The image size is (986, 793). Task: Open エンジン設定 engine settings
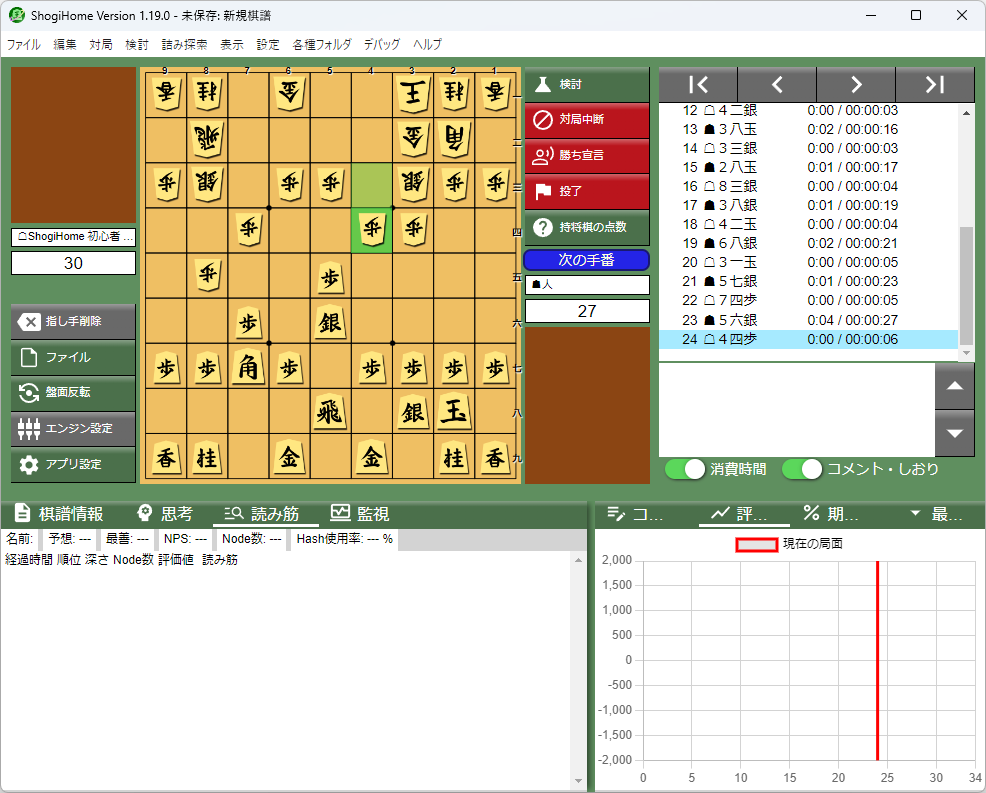coord(73,428)
